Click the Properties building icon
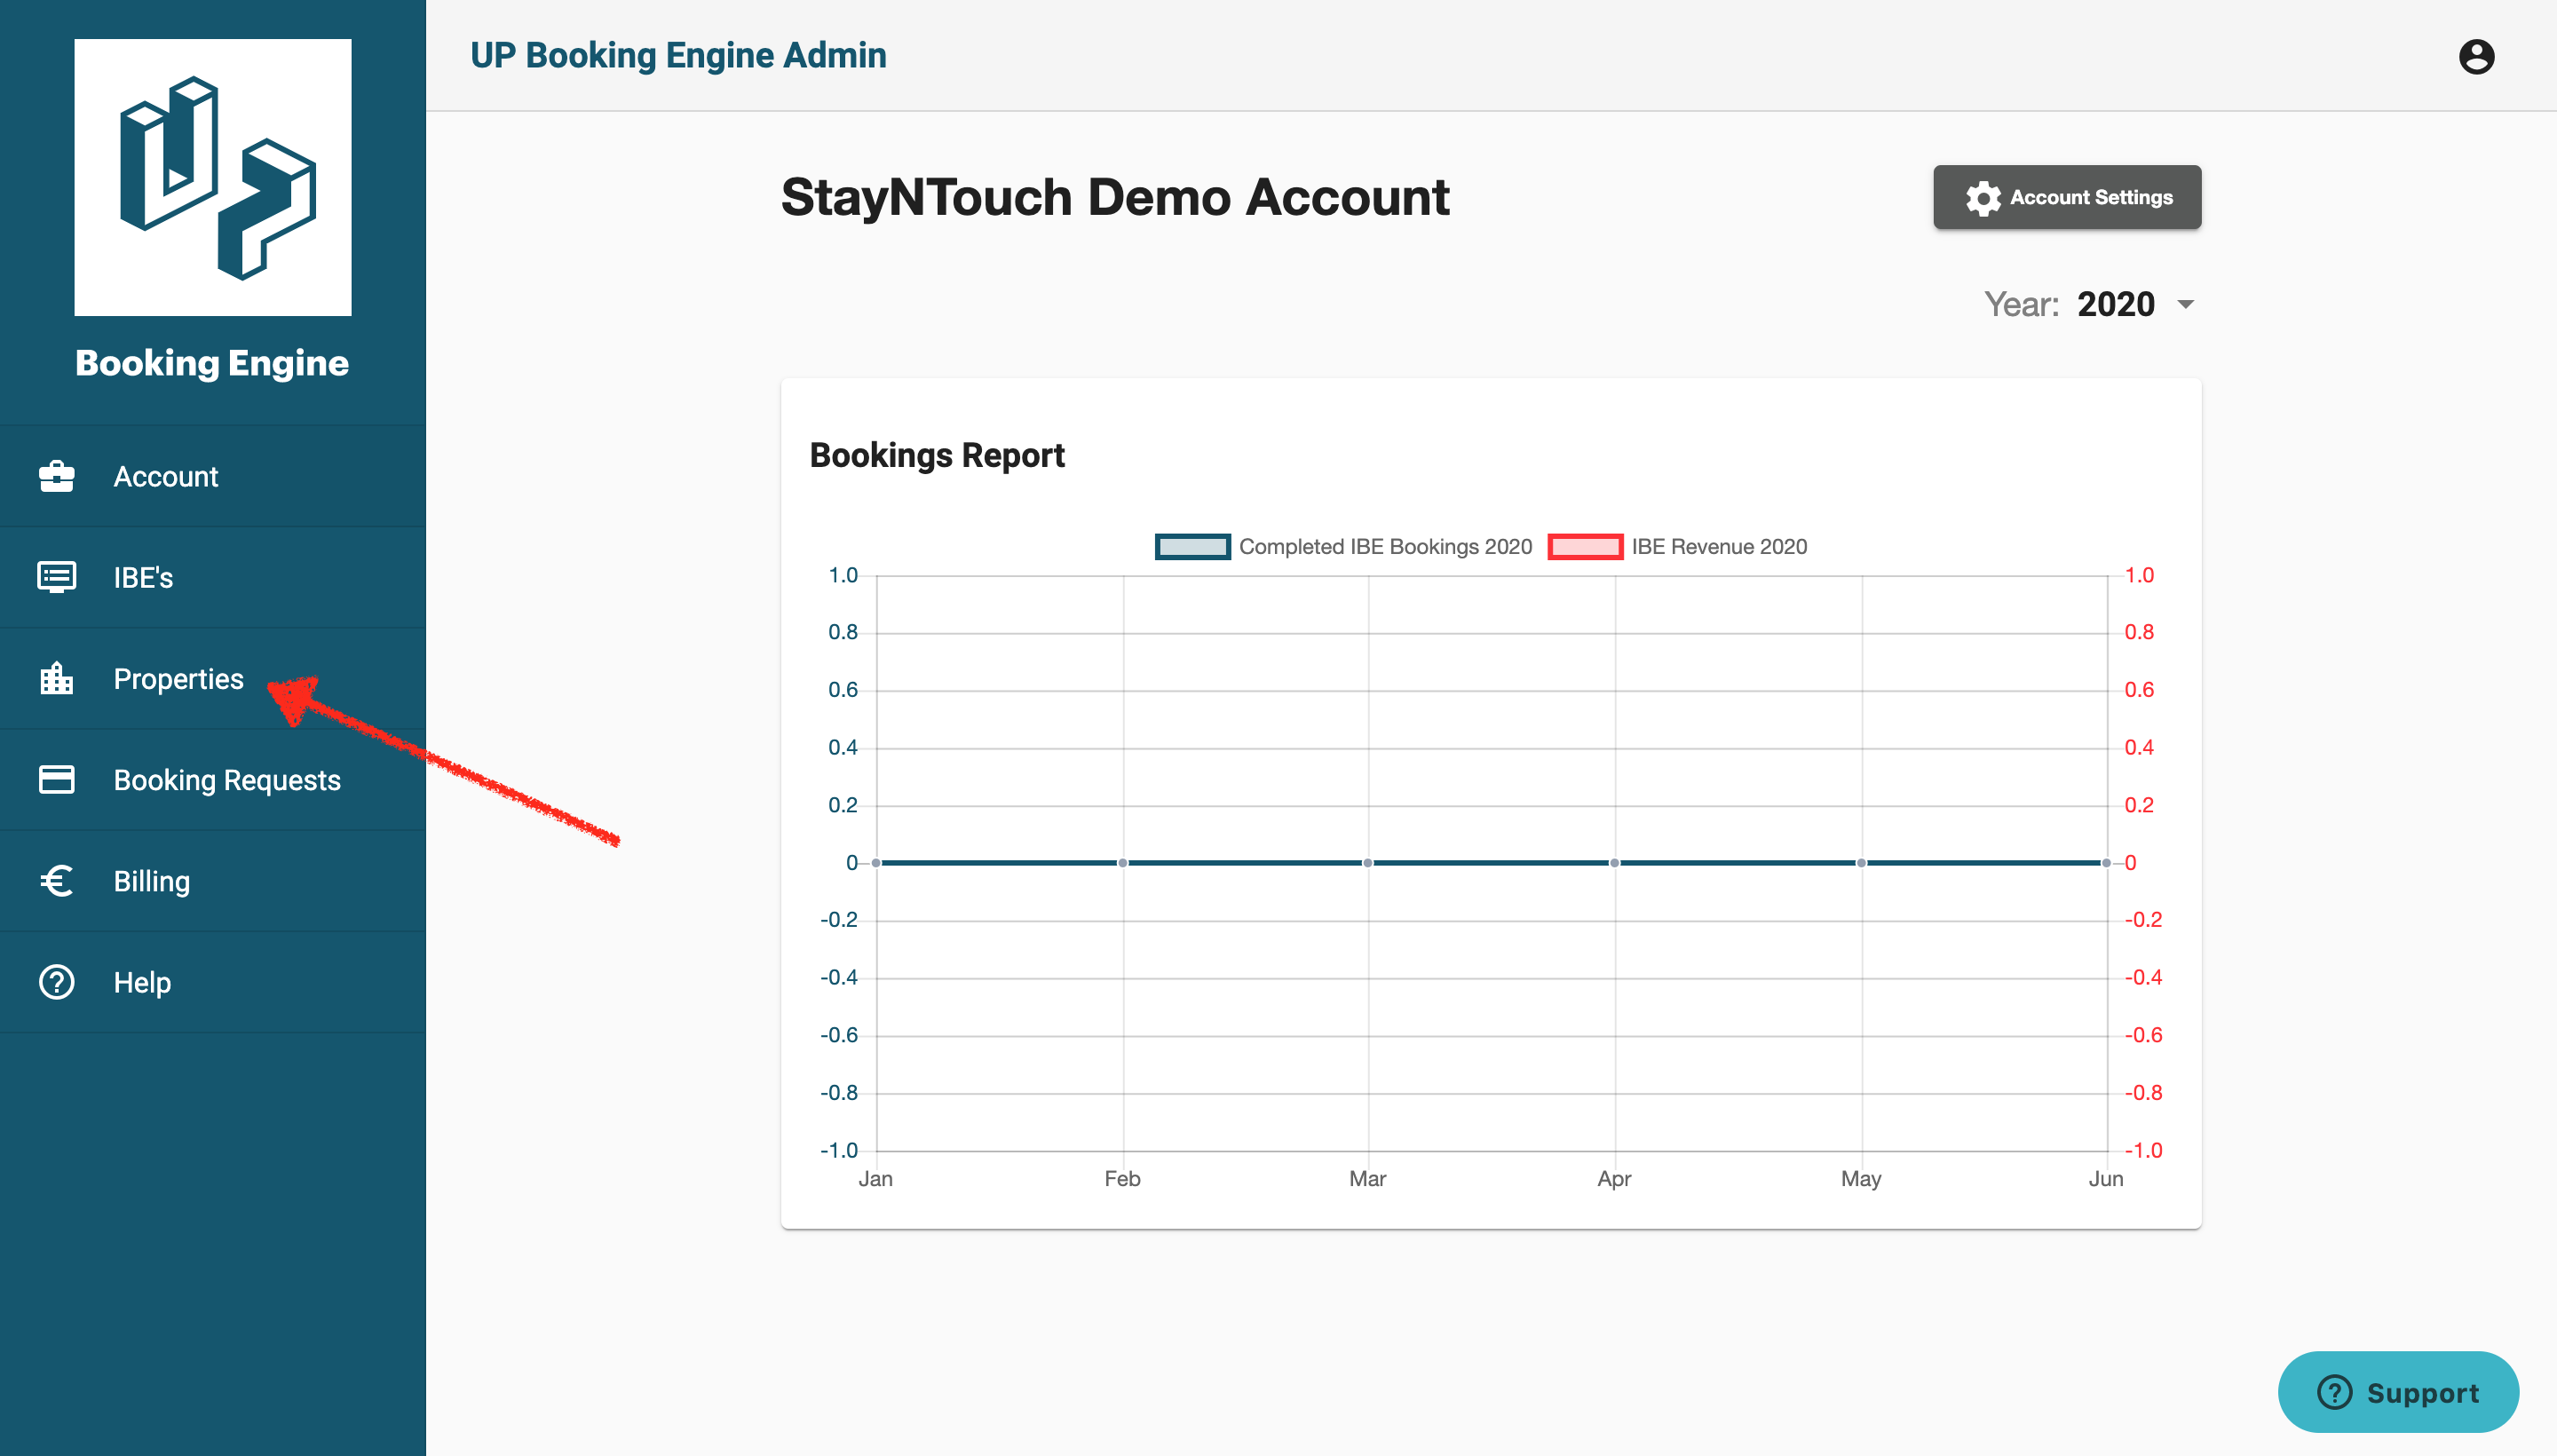This screenshot has height=1456, width=2557. pos(56,678)
